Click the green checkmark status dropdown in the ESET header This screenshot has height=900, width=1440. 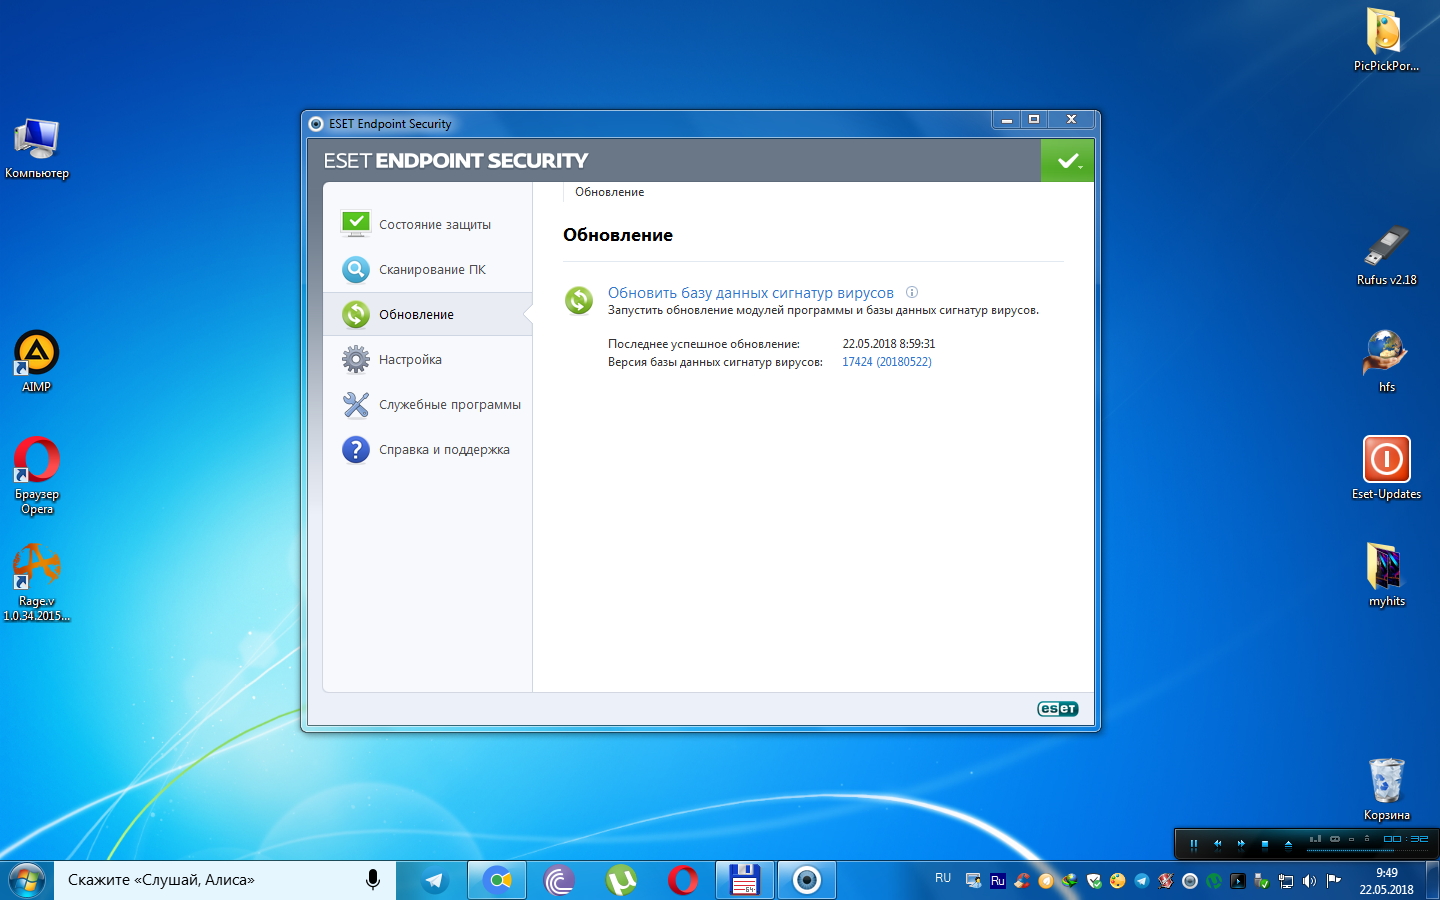[1068, 160]
